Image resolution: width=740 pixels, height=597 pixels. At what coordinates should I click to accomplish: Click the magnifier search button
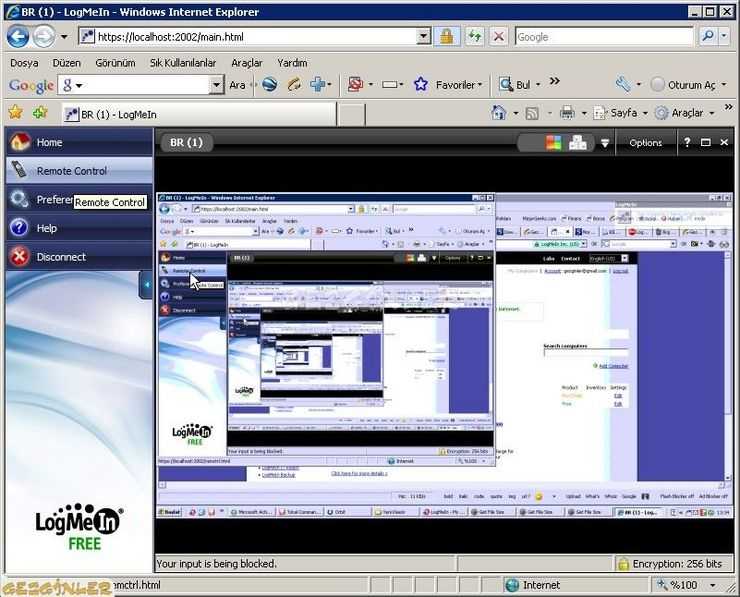707,36
